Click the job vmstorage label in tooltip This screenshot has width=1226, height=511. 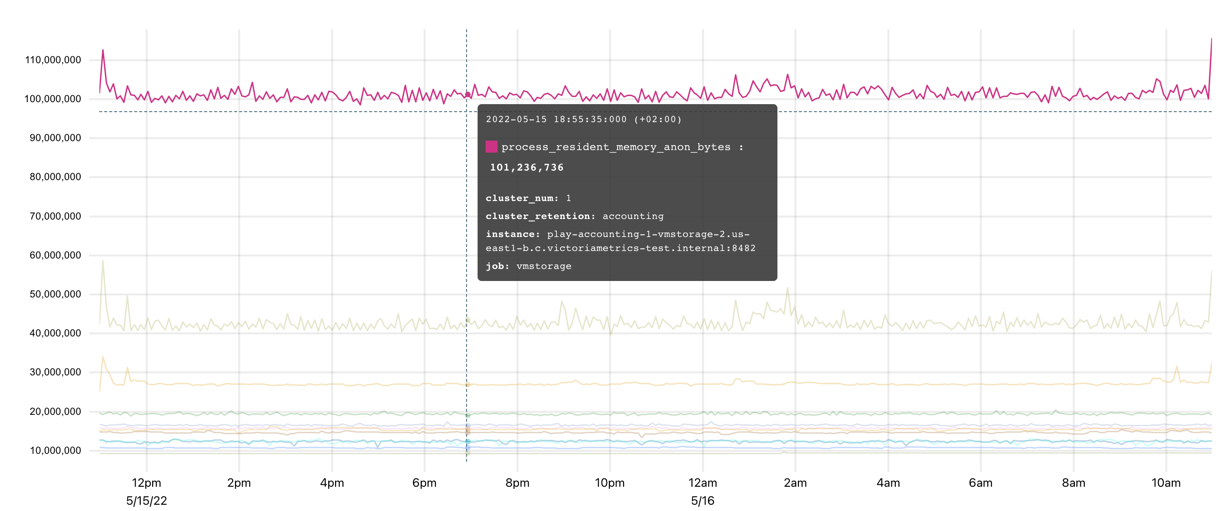(x=528, y=266)
